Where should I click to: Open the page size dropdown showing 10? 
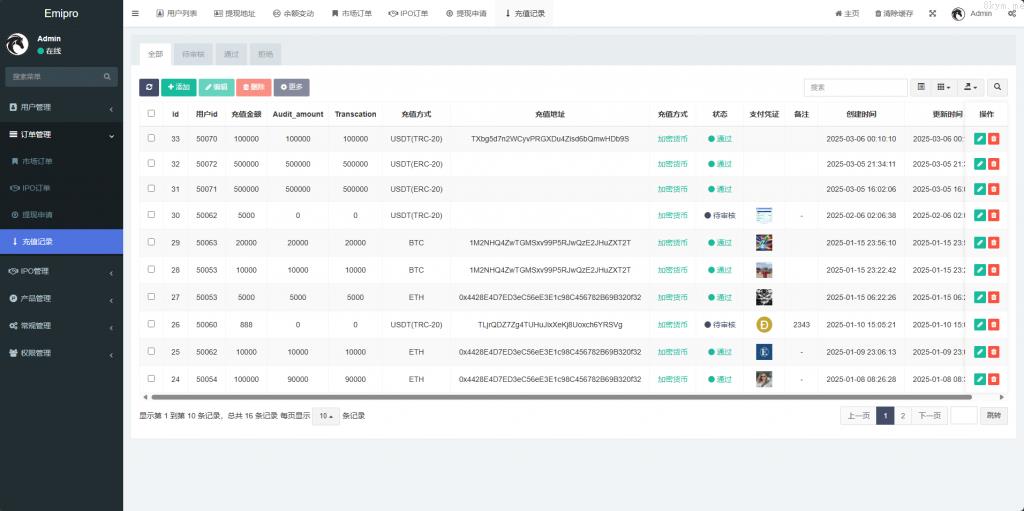click(x=325, y=416)
